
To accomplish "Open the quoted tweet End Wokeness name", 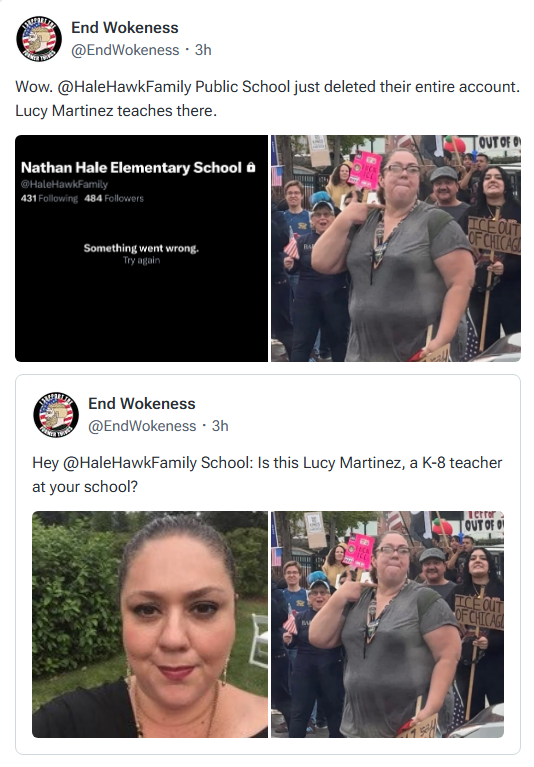I will [142, 404].
